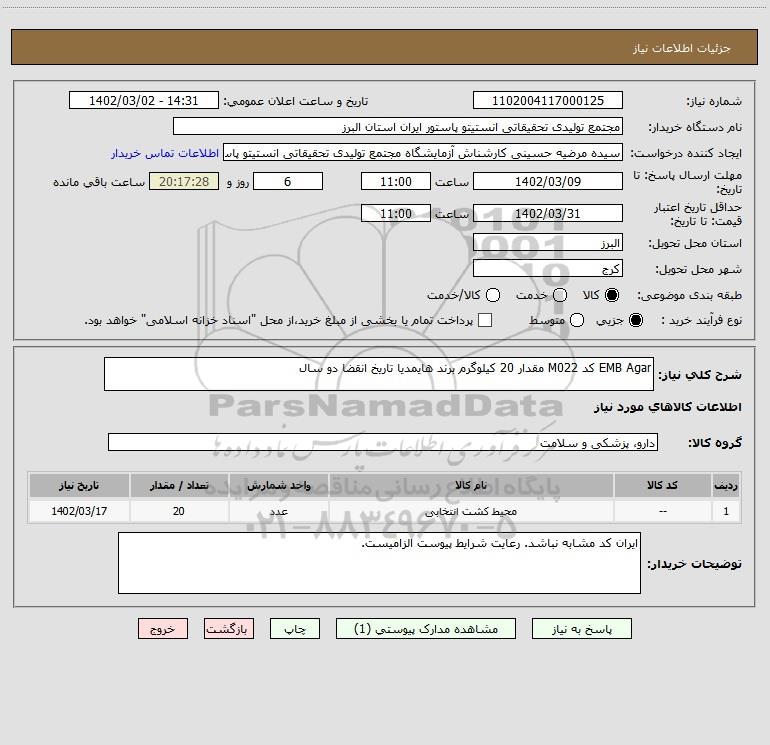Select the خدمت radio button
The height and width of the screenshot is (745, 770).
pos(560,295)
